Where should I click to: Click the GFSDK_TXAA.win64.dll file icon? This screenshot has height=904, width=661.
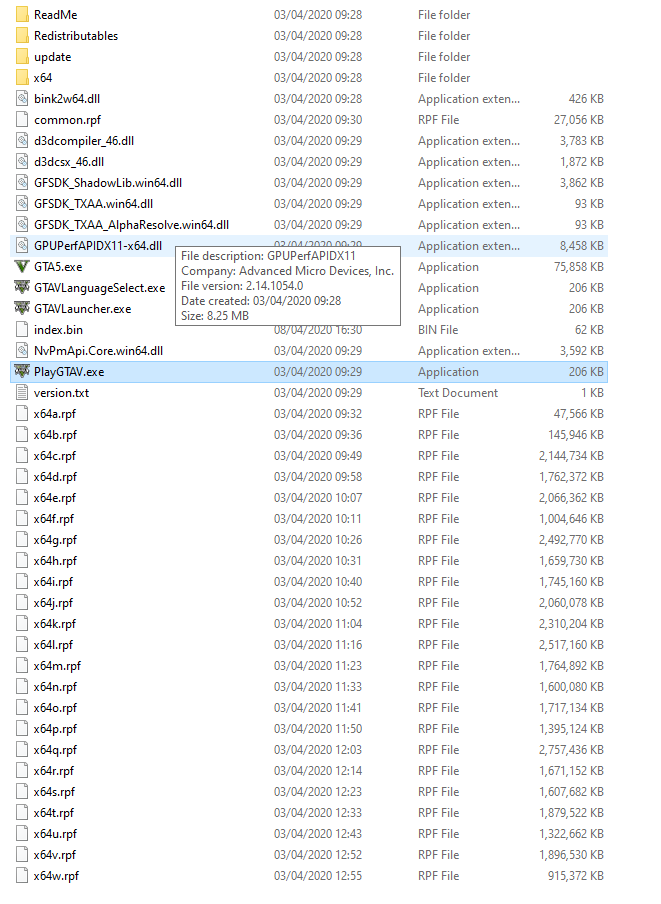[x=22, y=204]
